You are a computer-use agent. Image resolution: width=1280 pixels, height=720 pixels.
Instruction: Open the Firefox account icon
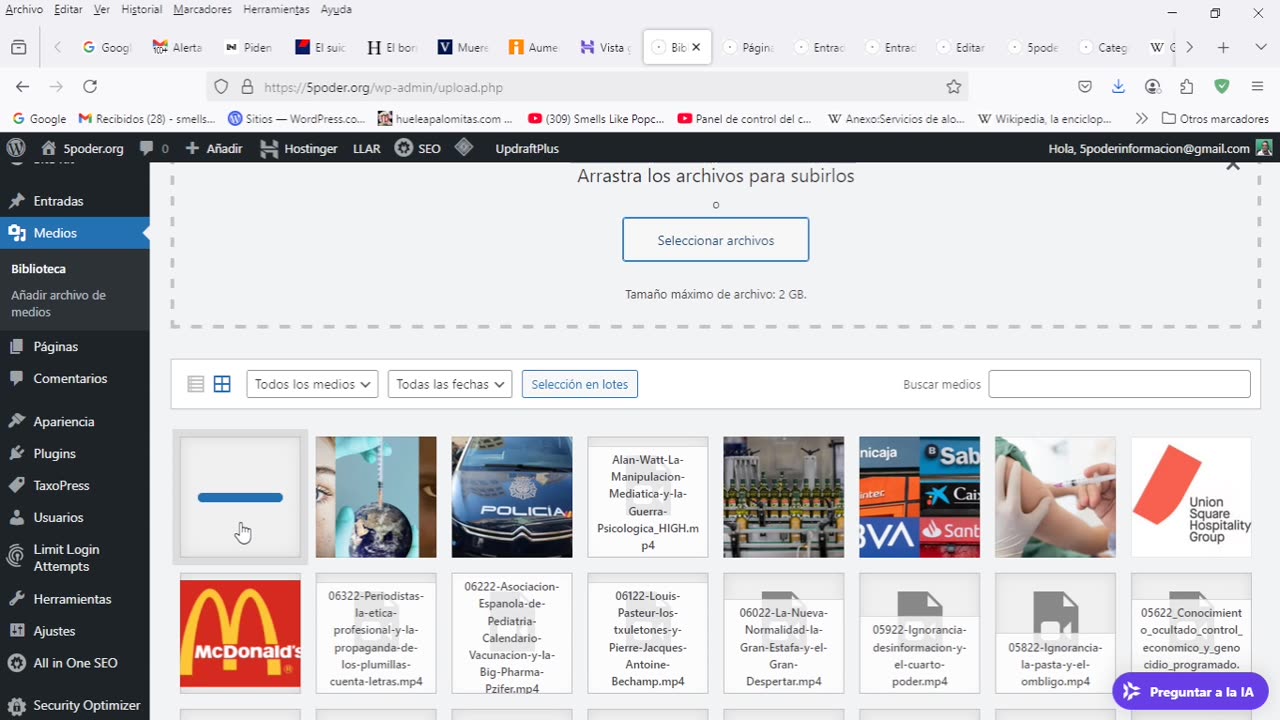coord(1153,87)
